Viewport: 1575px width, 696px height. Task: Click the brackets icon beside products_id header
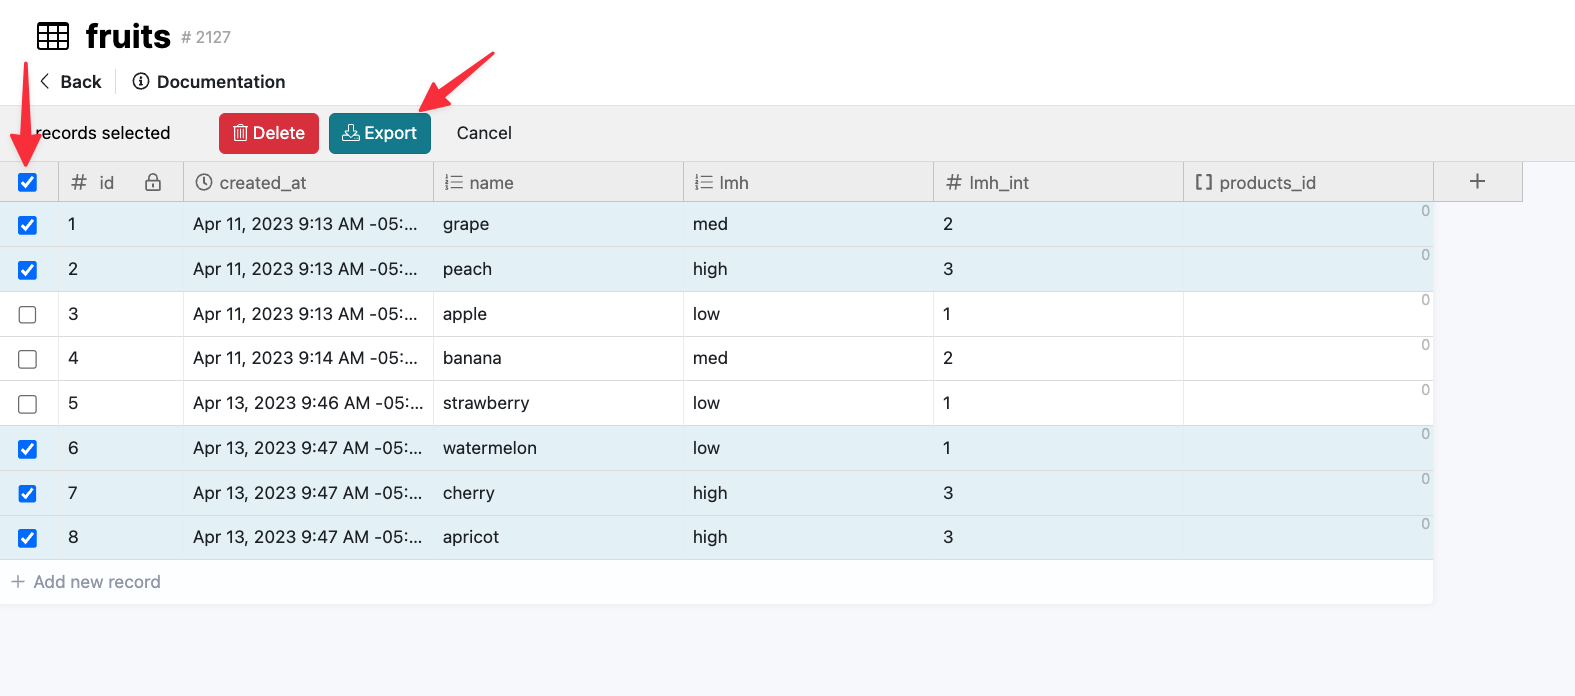[x=1204, y=182]
